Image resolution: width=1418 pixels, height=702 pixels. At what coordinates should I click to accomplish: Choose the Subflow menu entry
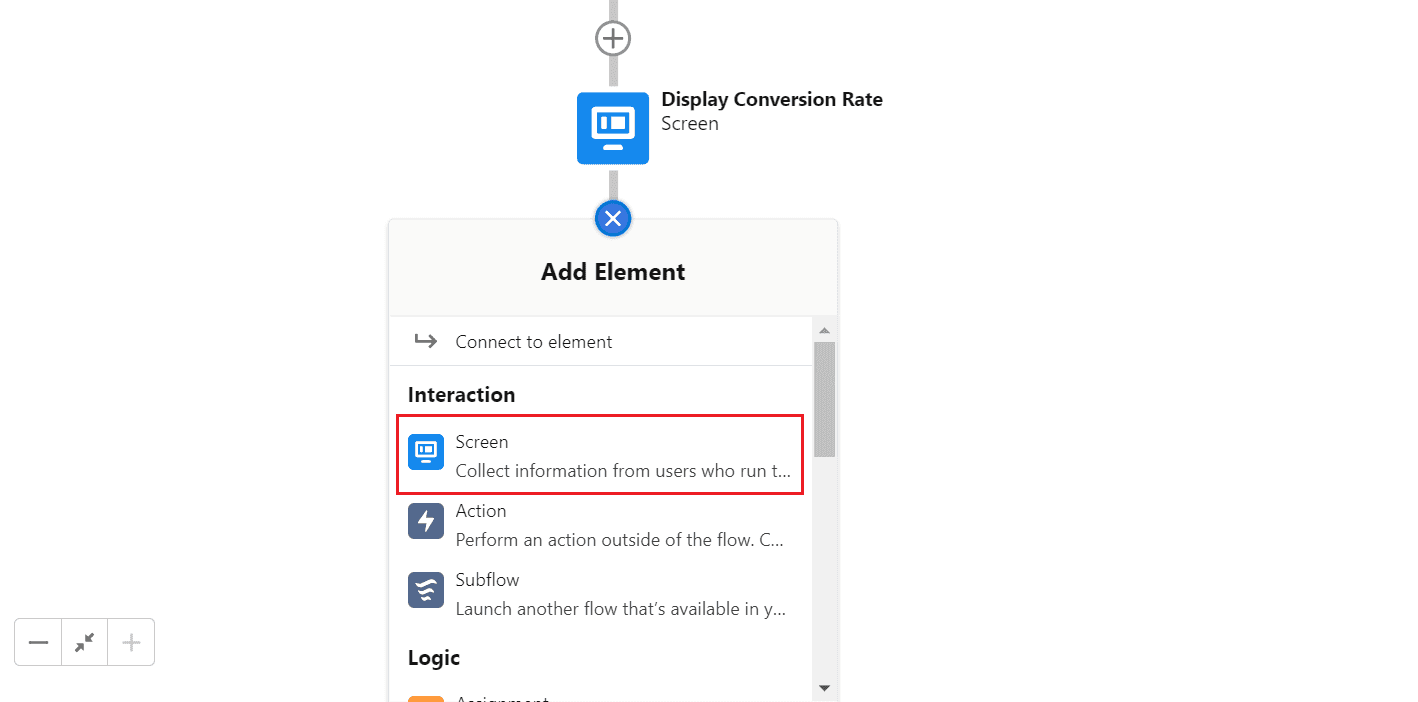coord(601,594)
